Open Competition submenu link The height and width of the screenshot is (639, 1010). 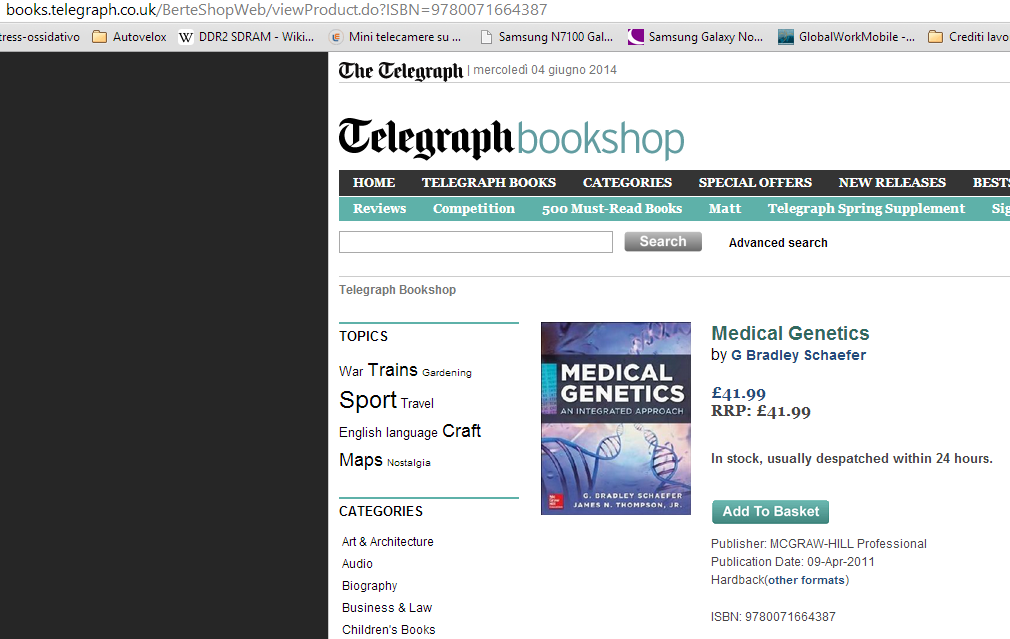pyautogui.click(x=473, y=208)
